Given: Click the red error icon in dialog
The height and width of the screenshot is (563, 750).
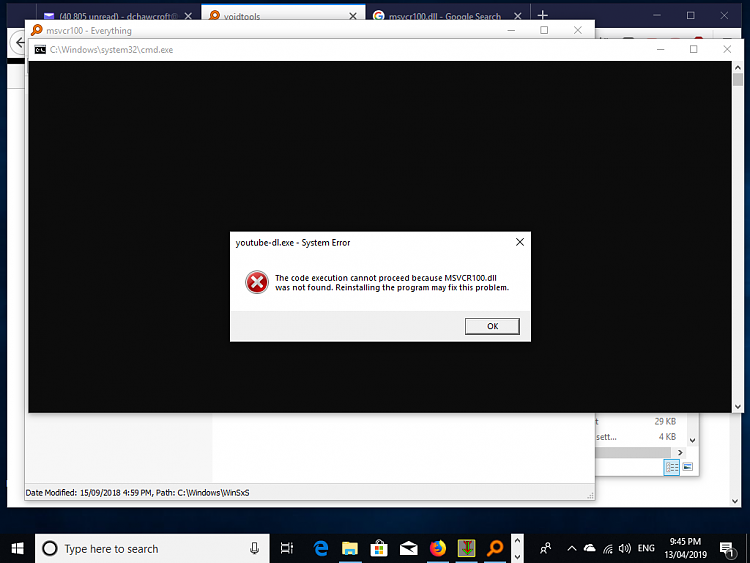Looking at the screenshot, I should coord(257,282).
